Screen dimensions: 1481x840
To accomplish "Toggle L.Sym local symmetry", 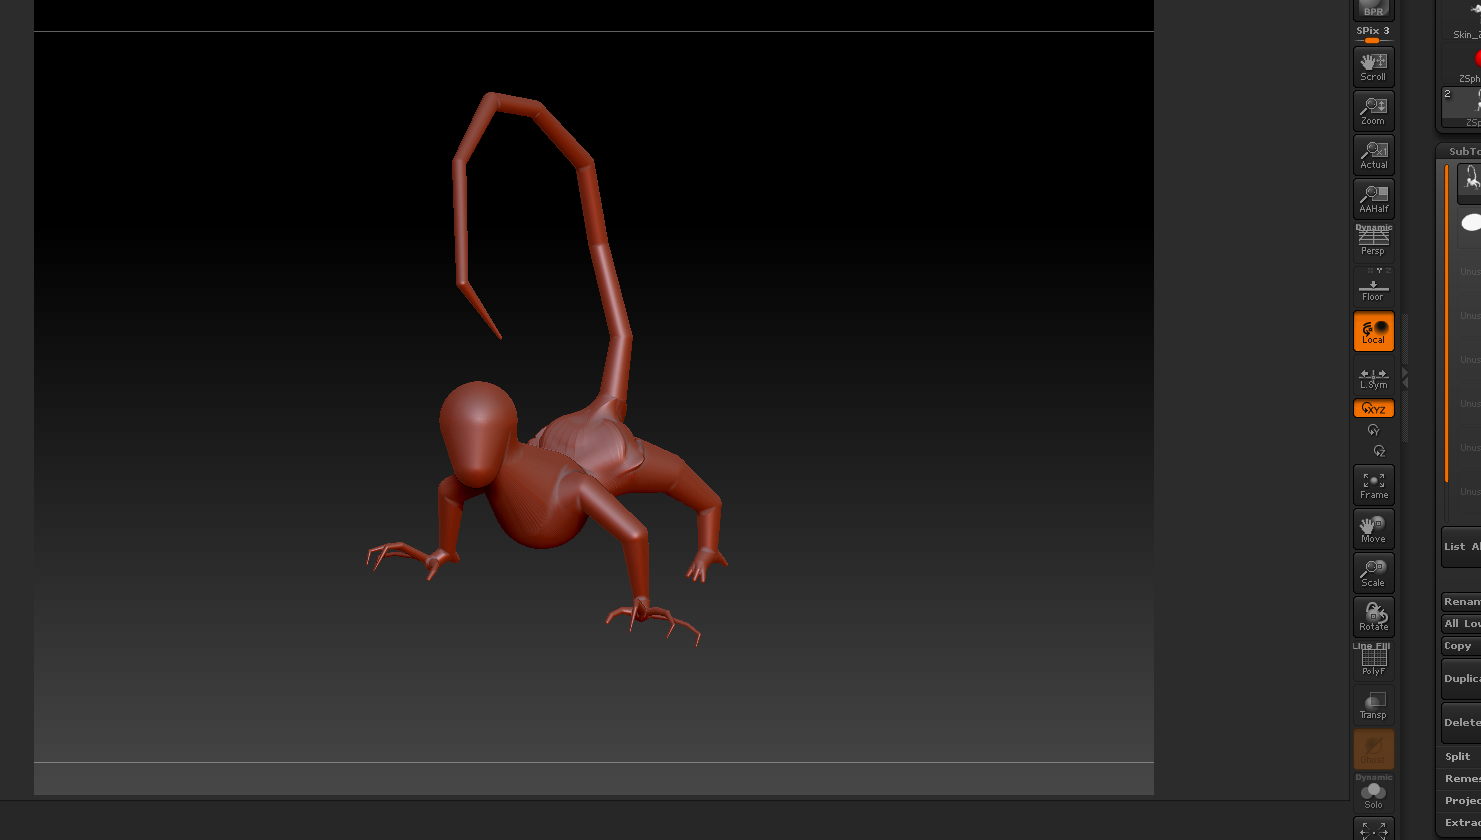I will (1373, 377).
